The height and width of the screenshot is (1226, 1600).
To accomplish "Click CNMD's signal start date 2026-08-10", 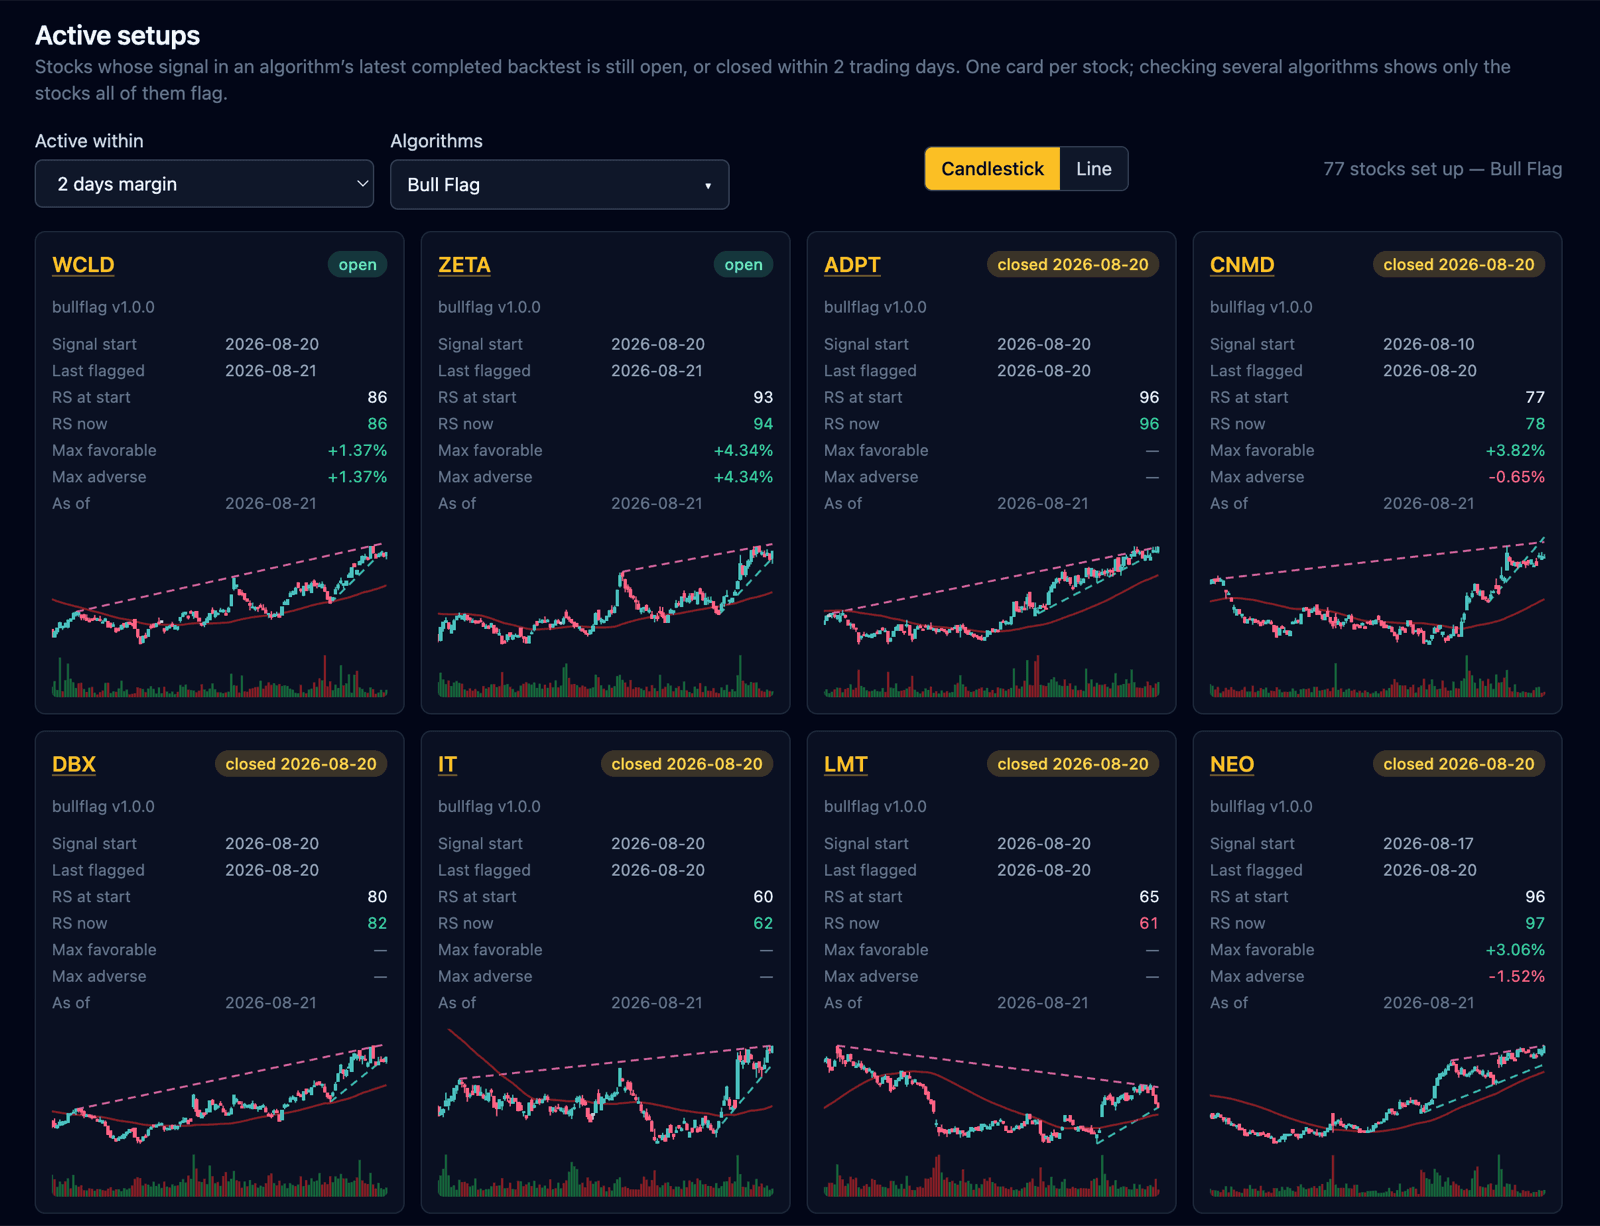I will point(1429,344).
